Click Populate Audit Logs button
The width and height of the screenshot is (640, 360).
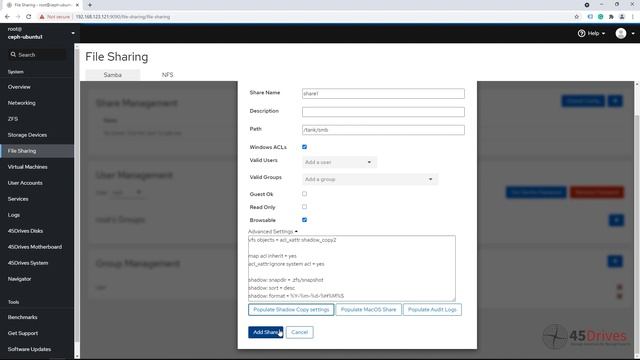click(x=432, y=309)
